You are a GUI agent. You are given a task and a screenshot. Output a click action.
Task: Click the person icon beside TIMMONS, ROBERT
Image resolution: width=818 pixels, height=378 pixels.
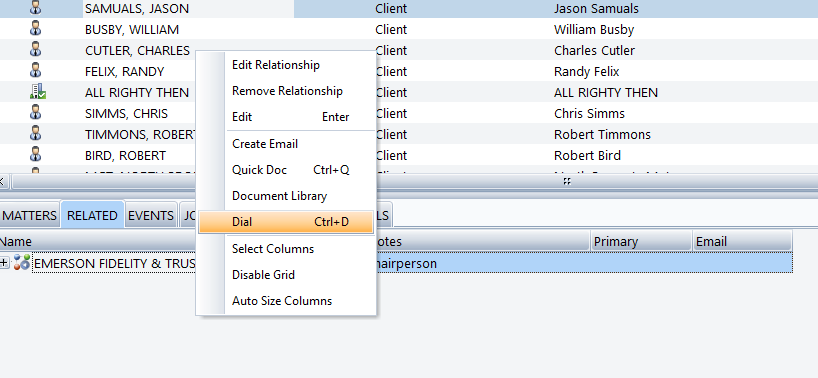pos(35,134)
